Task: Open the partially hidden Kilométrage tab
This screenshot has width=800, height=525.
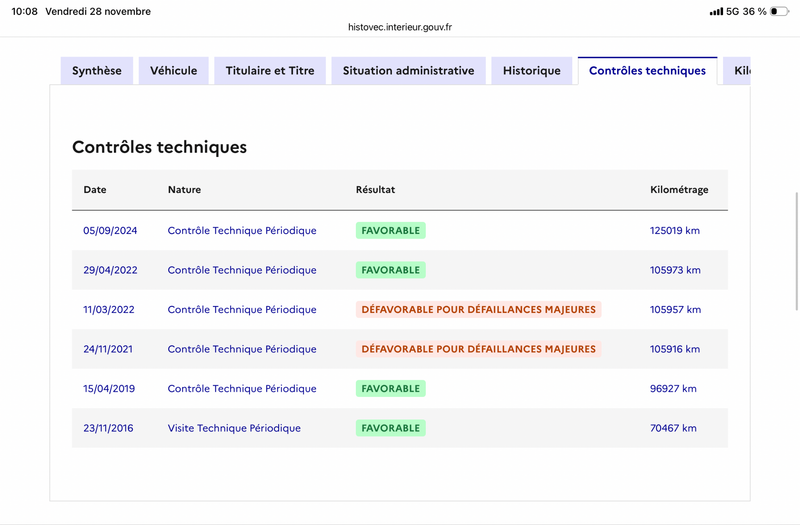Action: tap(740, 71)
